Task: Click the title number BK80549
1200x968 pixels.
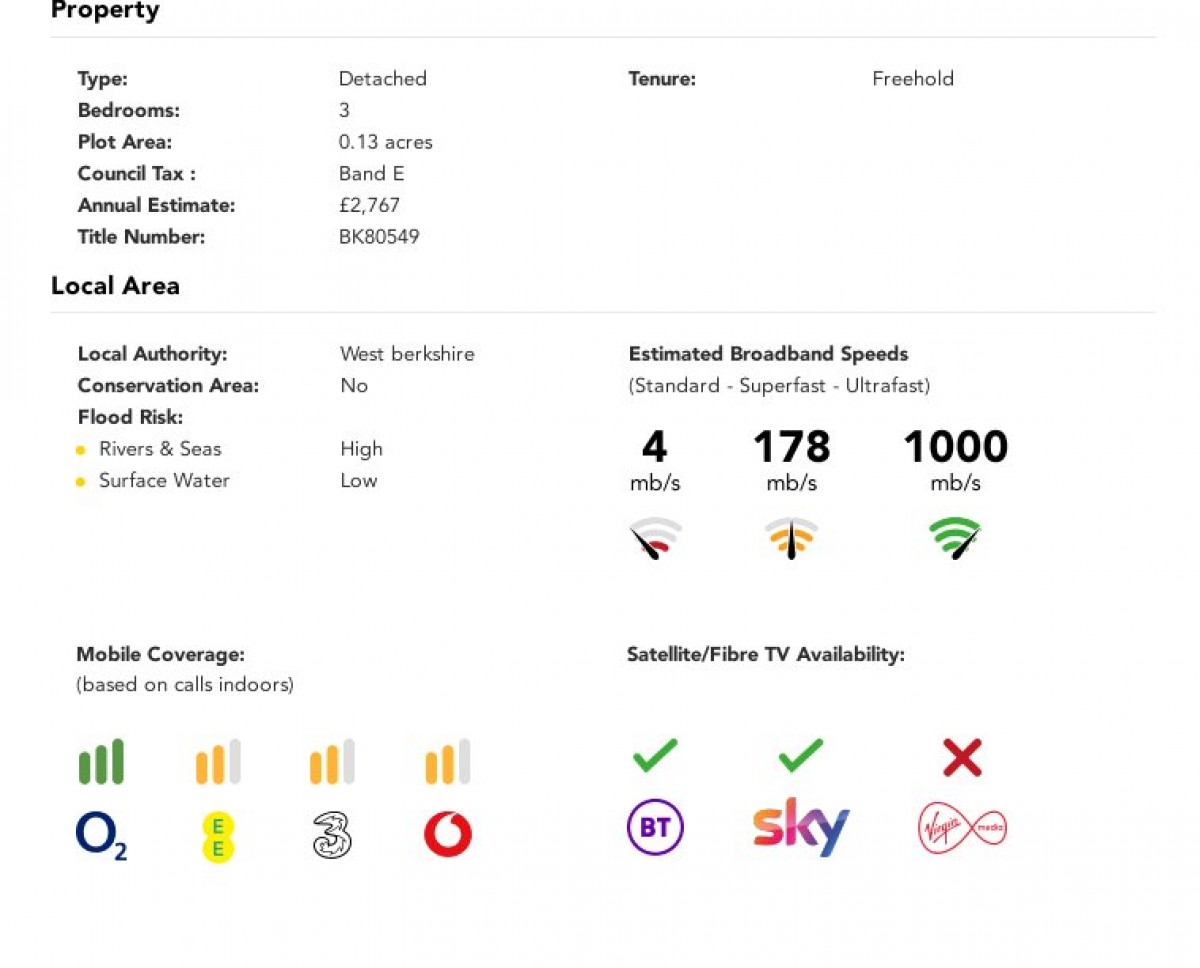Action: [379, 237]
